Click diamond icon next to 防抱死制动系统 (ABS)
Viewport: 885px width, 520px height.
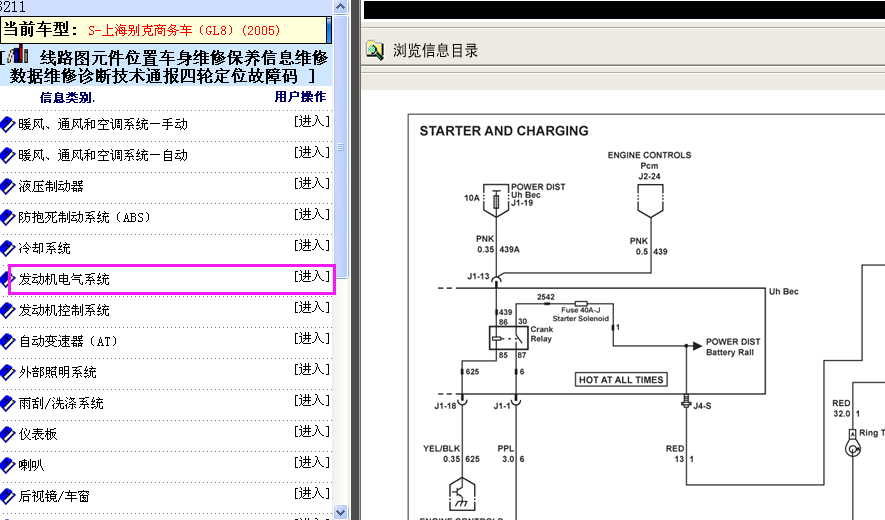(7, 217)
